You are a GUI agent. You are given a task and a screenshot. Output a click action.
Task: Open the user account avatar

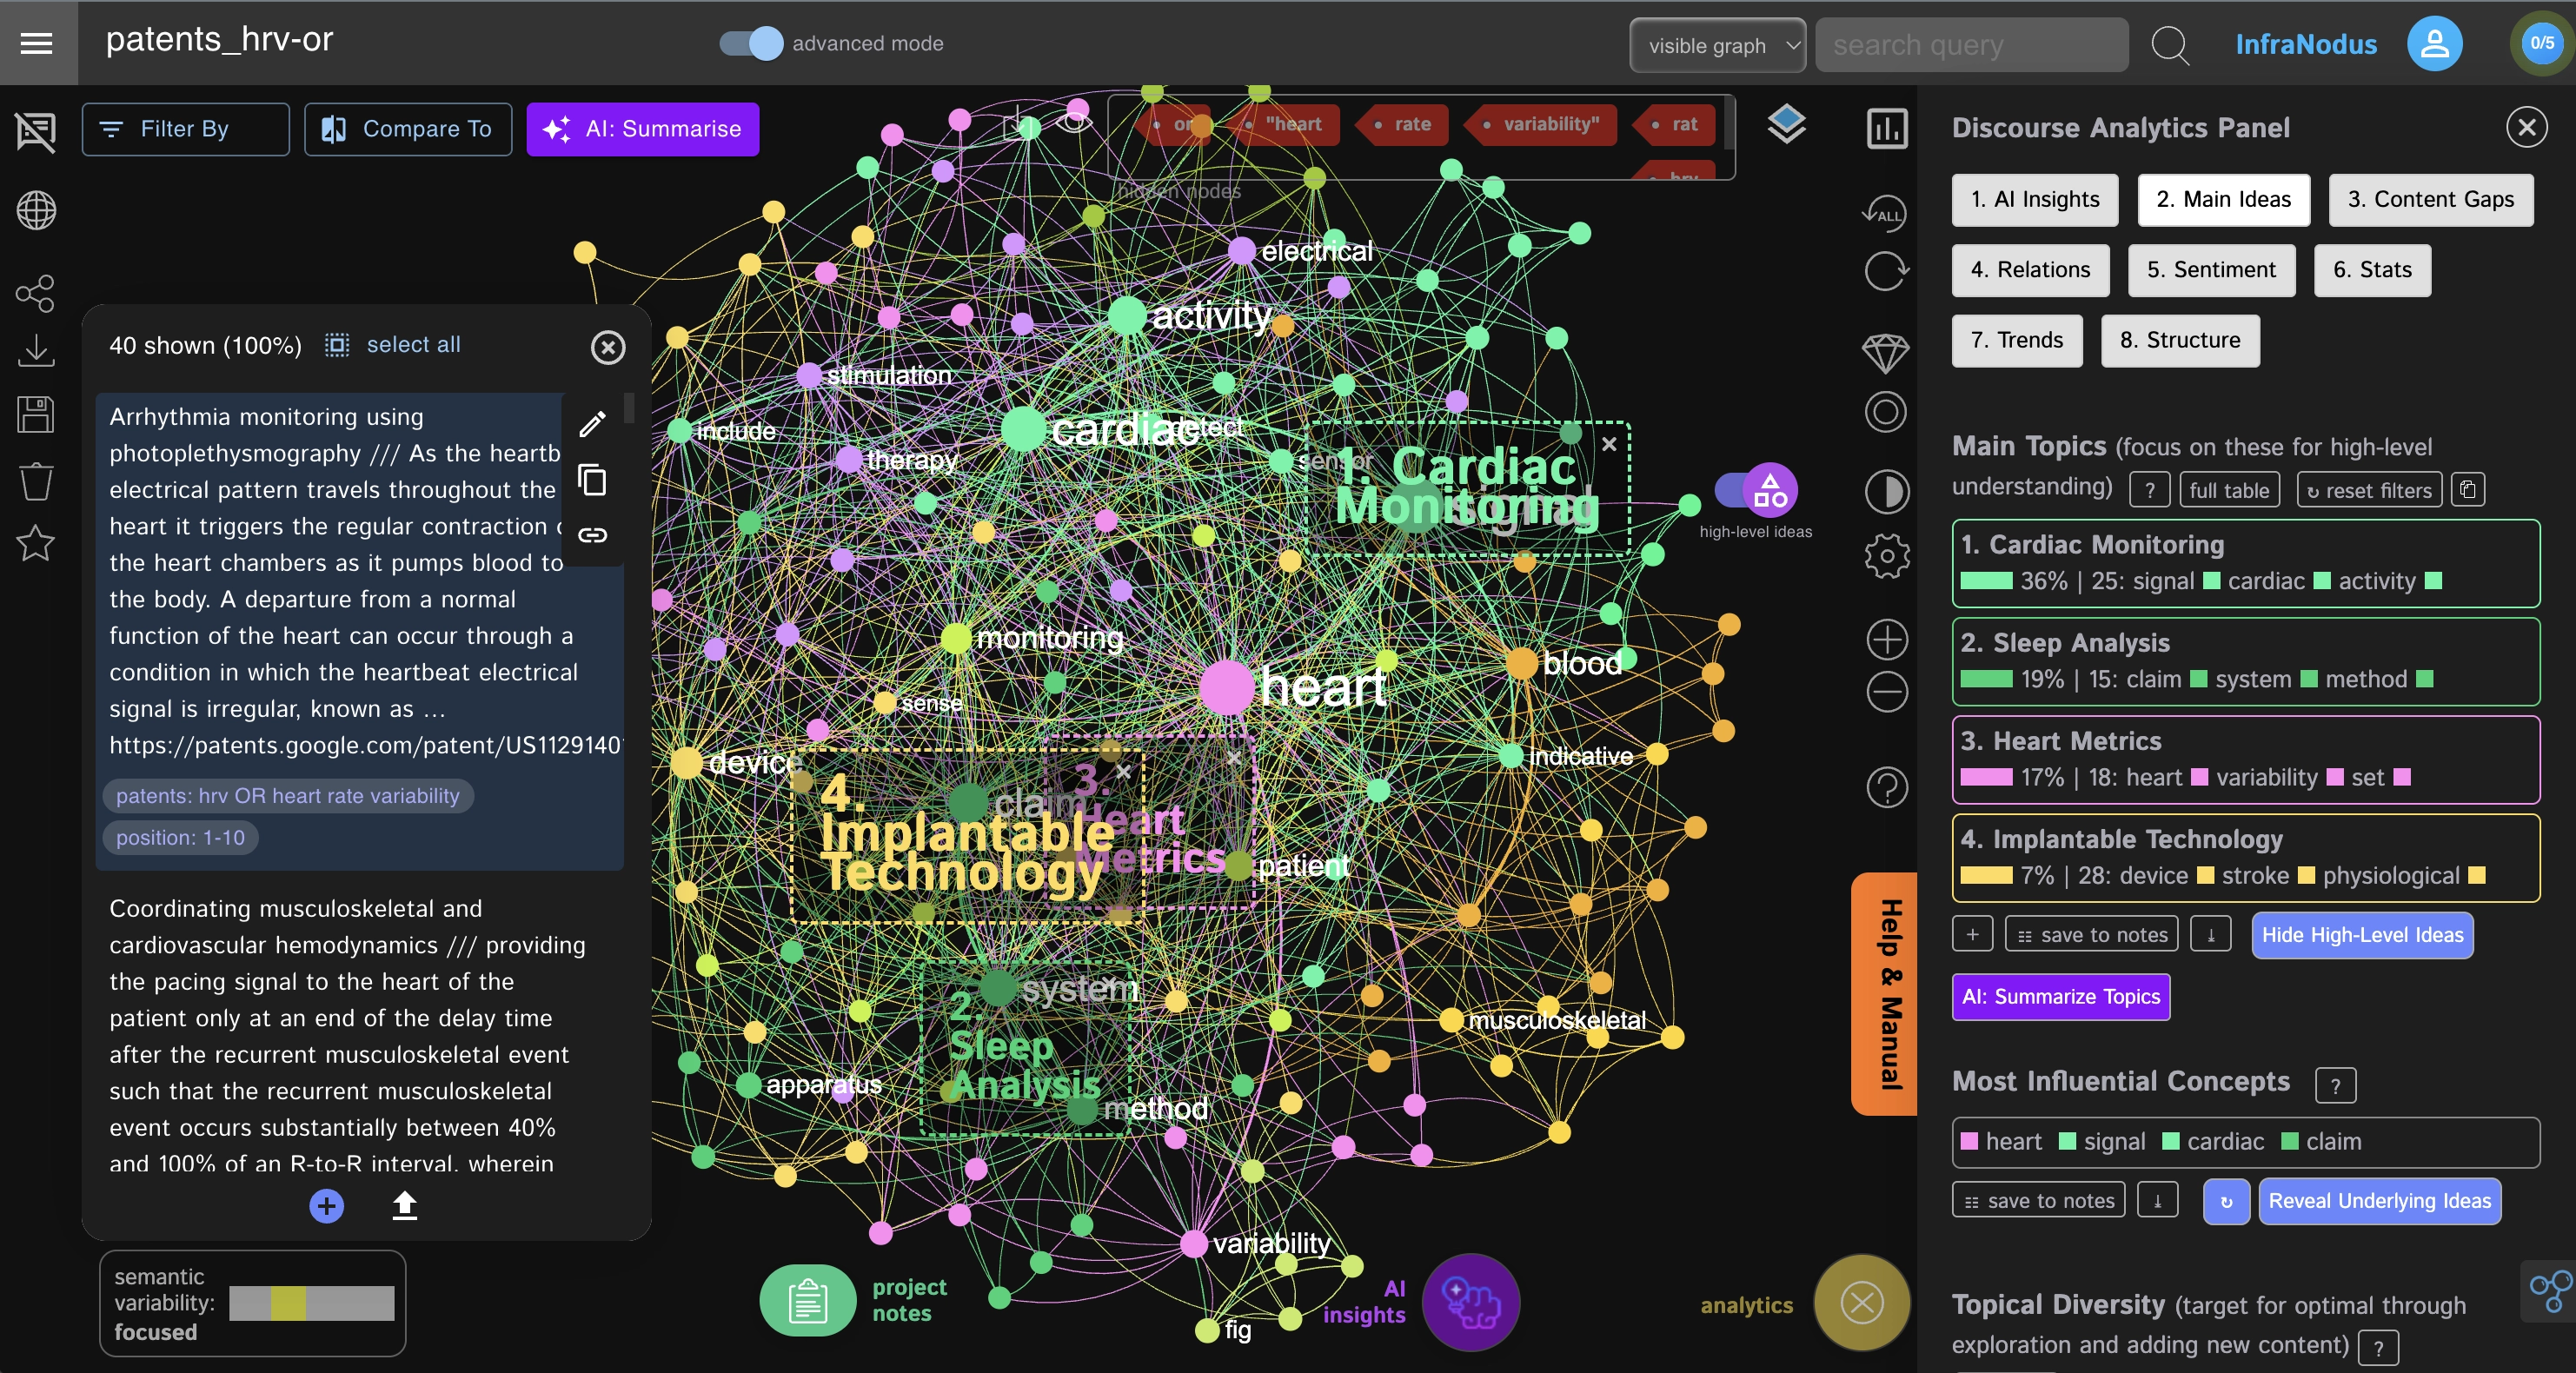click(x=2434, y=44)
